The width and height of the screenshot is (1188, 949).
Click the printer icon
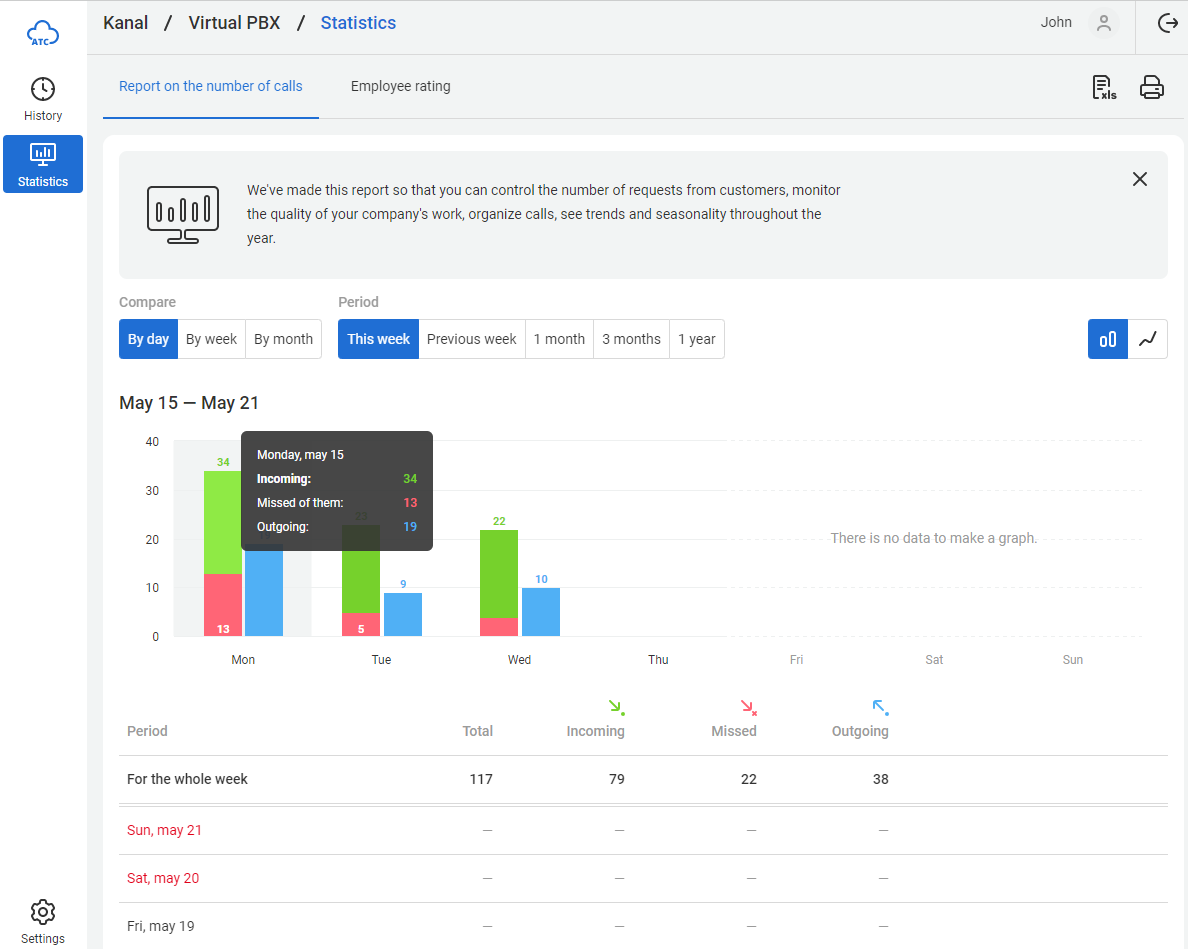pyautogui.click(x=1152, y=87)
